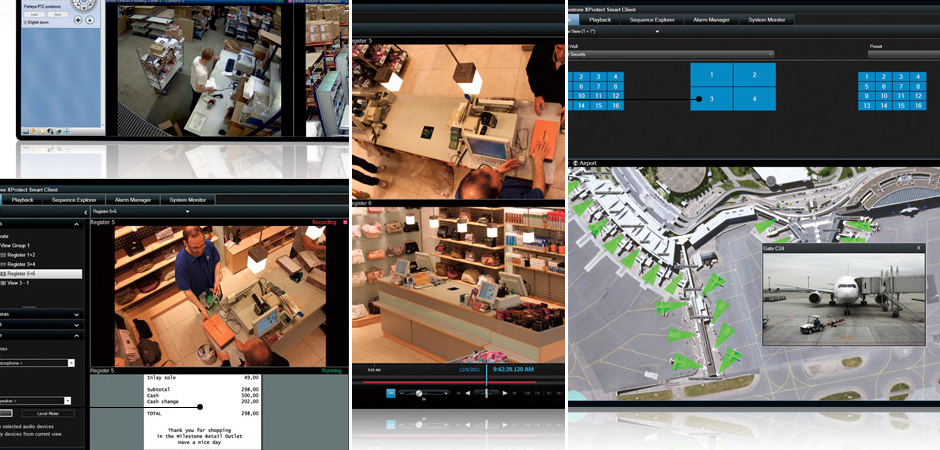Click the Register 5 overhead camera feed
The image size is (940, 450).
[x=458, y=122]
